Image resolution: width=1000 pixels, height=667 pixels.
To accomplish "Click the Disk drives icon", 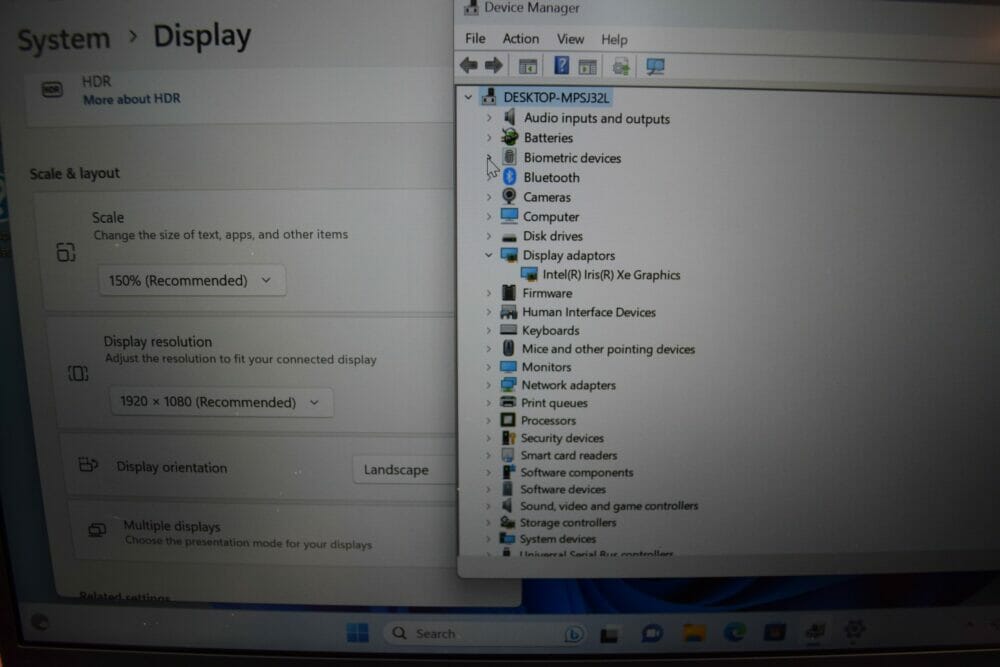I will tap(509, 237).
